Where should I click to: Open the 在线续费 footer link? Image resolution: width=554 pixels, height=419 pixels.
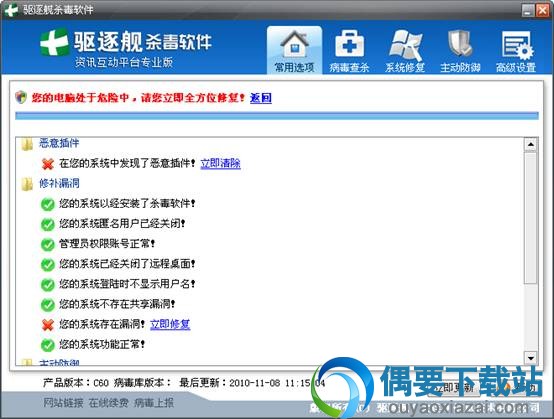coord(108,402)
